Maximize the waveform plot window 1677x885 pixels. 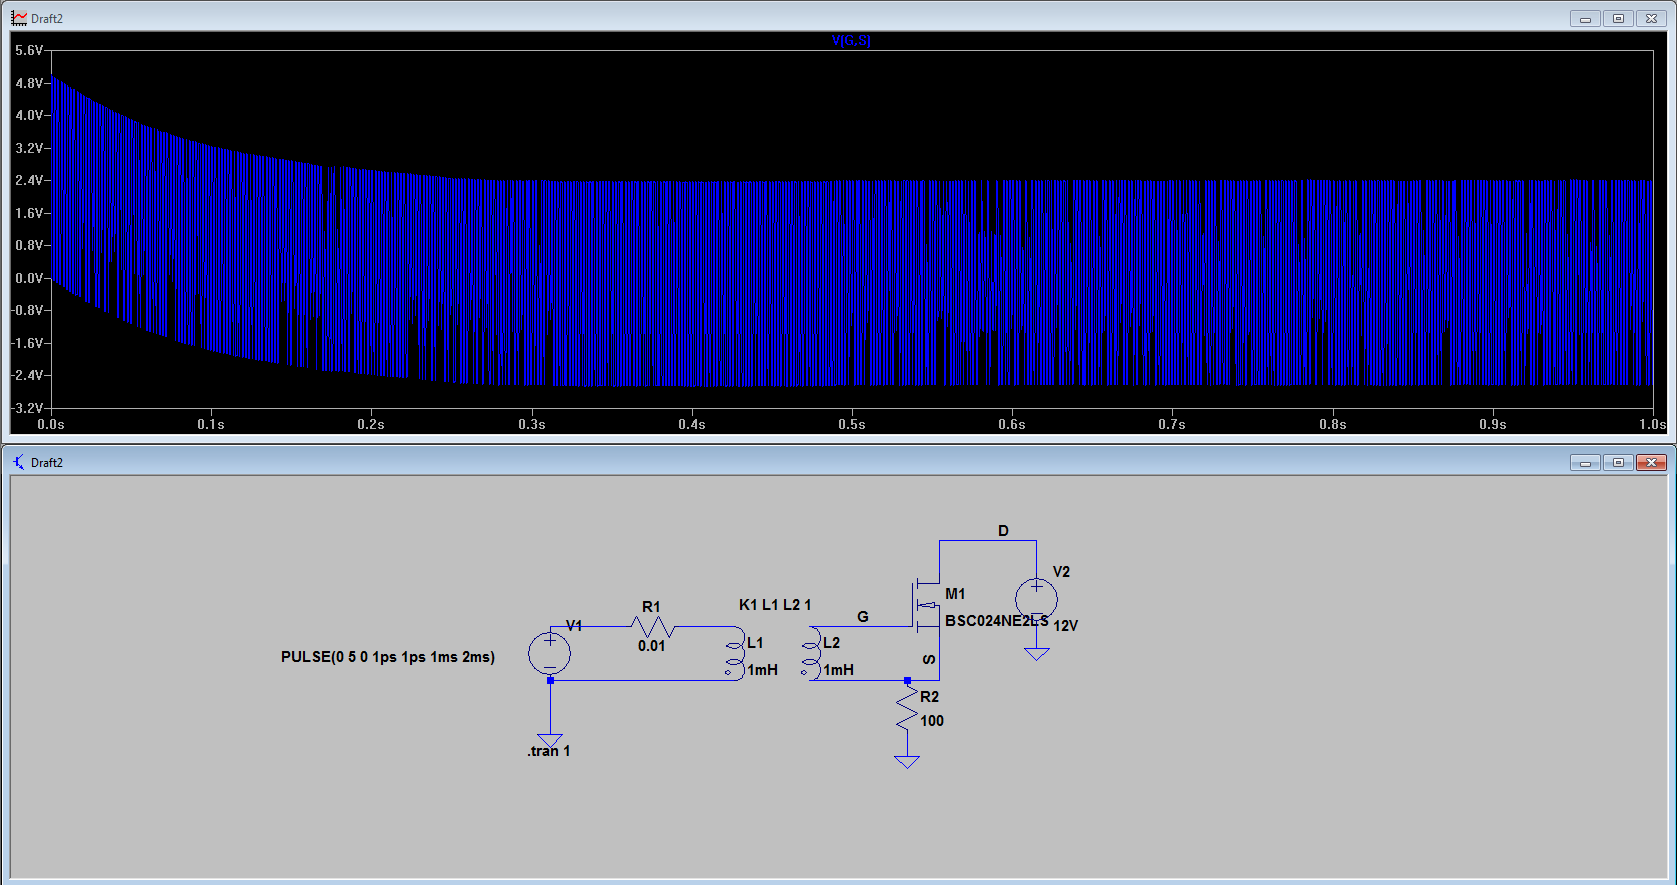click(x=1618, y=18)
